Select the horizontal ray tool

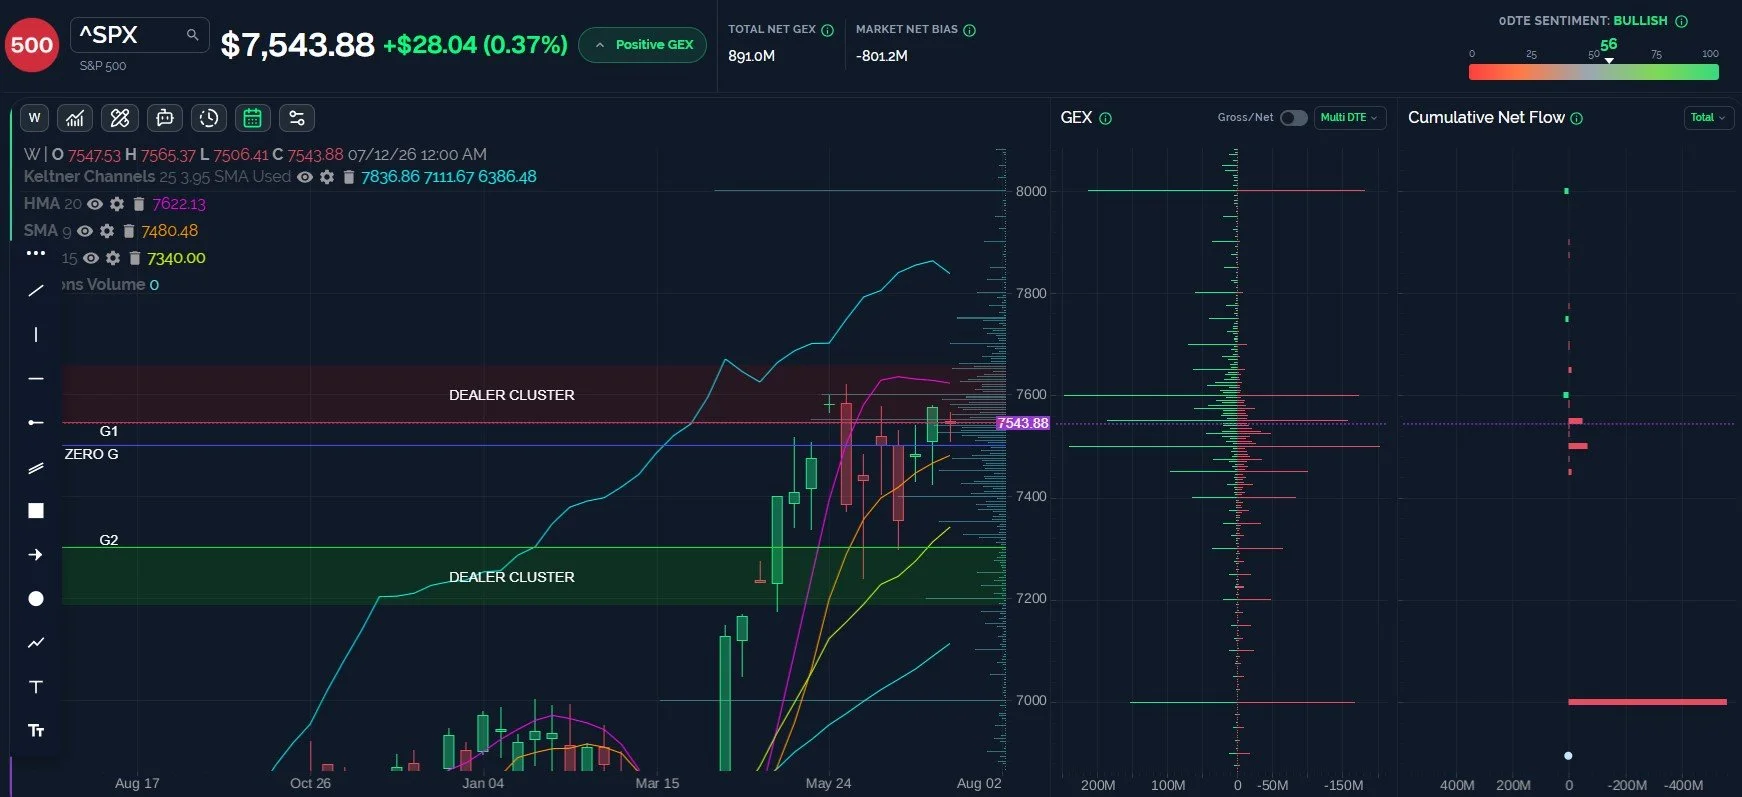36,423
